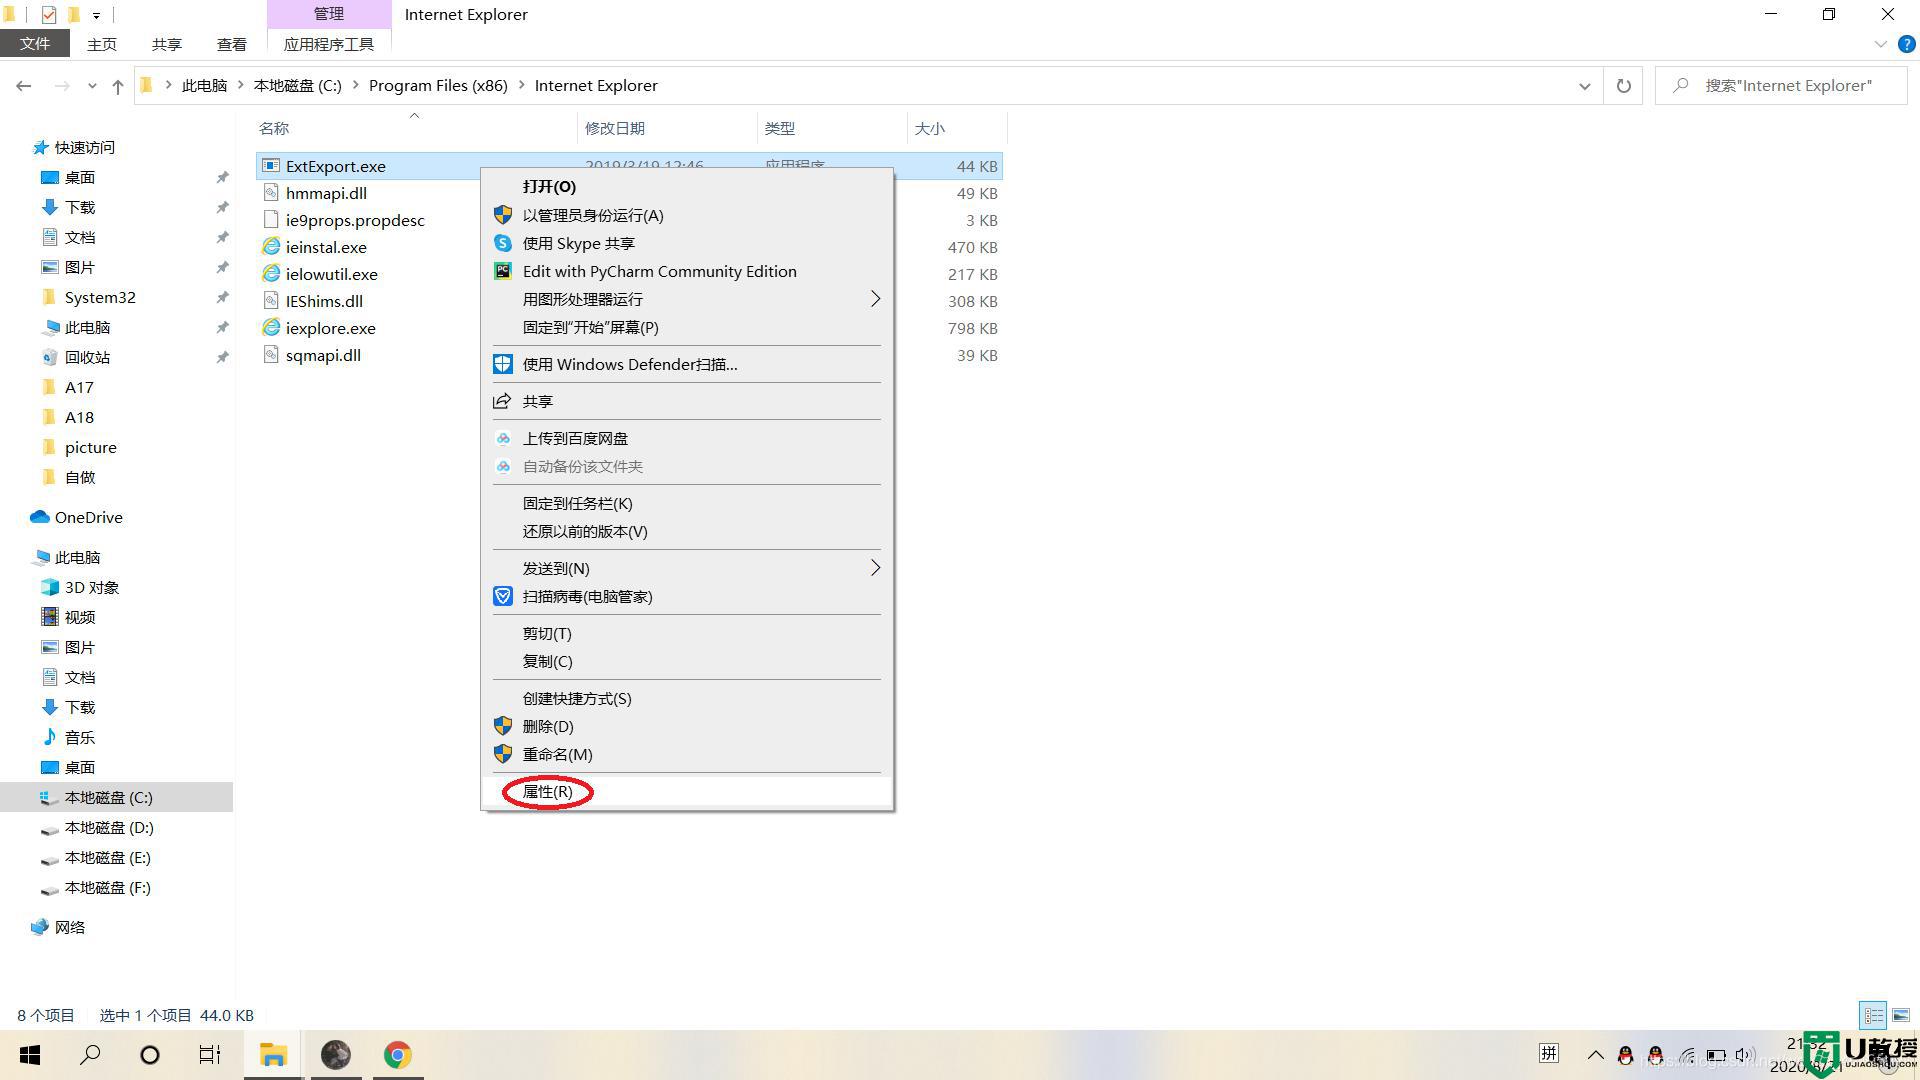This screenshot has height=1080, width=1920.
Task: Open the address bar history dropdown
Action: 1585,86
